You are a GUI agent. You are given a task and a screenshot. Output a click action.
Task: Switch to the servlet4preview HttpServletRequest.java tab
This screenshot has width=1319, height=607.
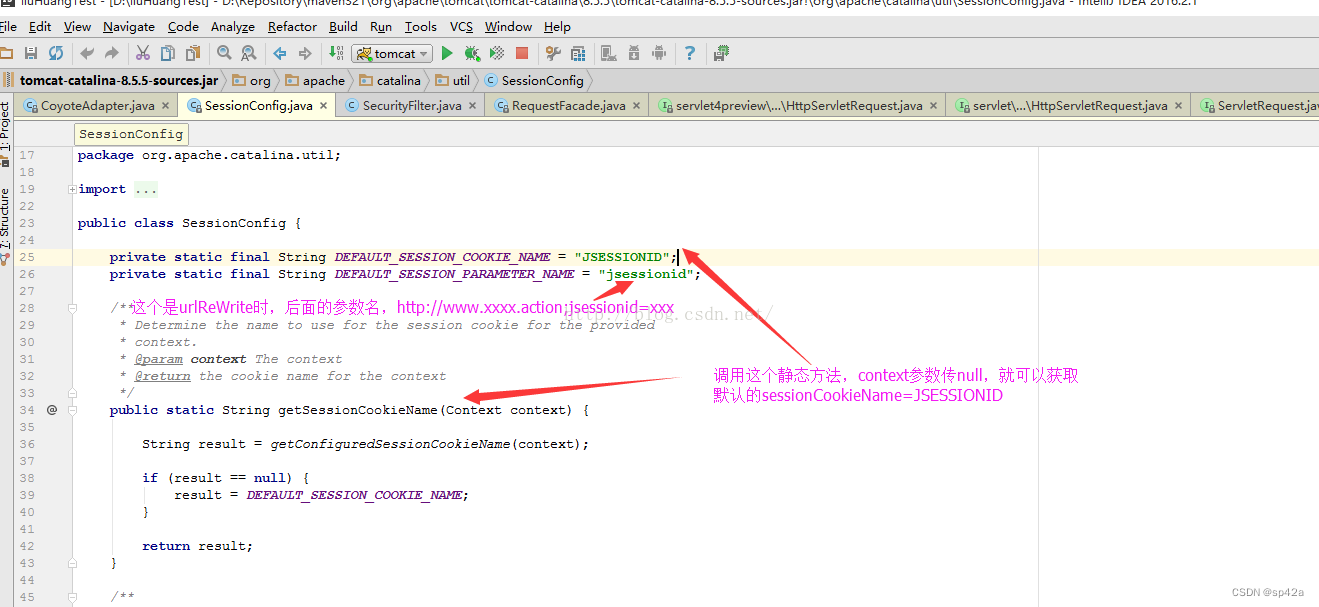click(799, 105)
